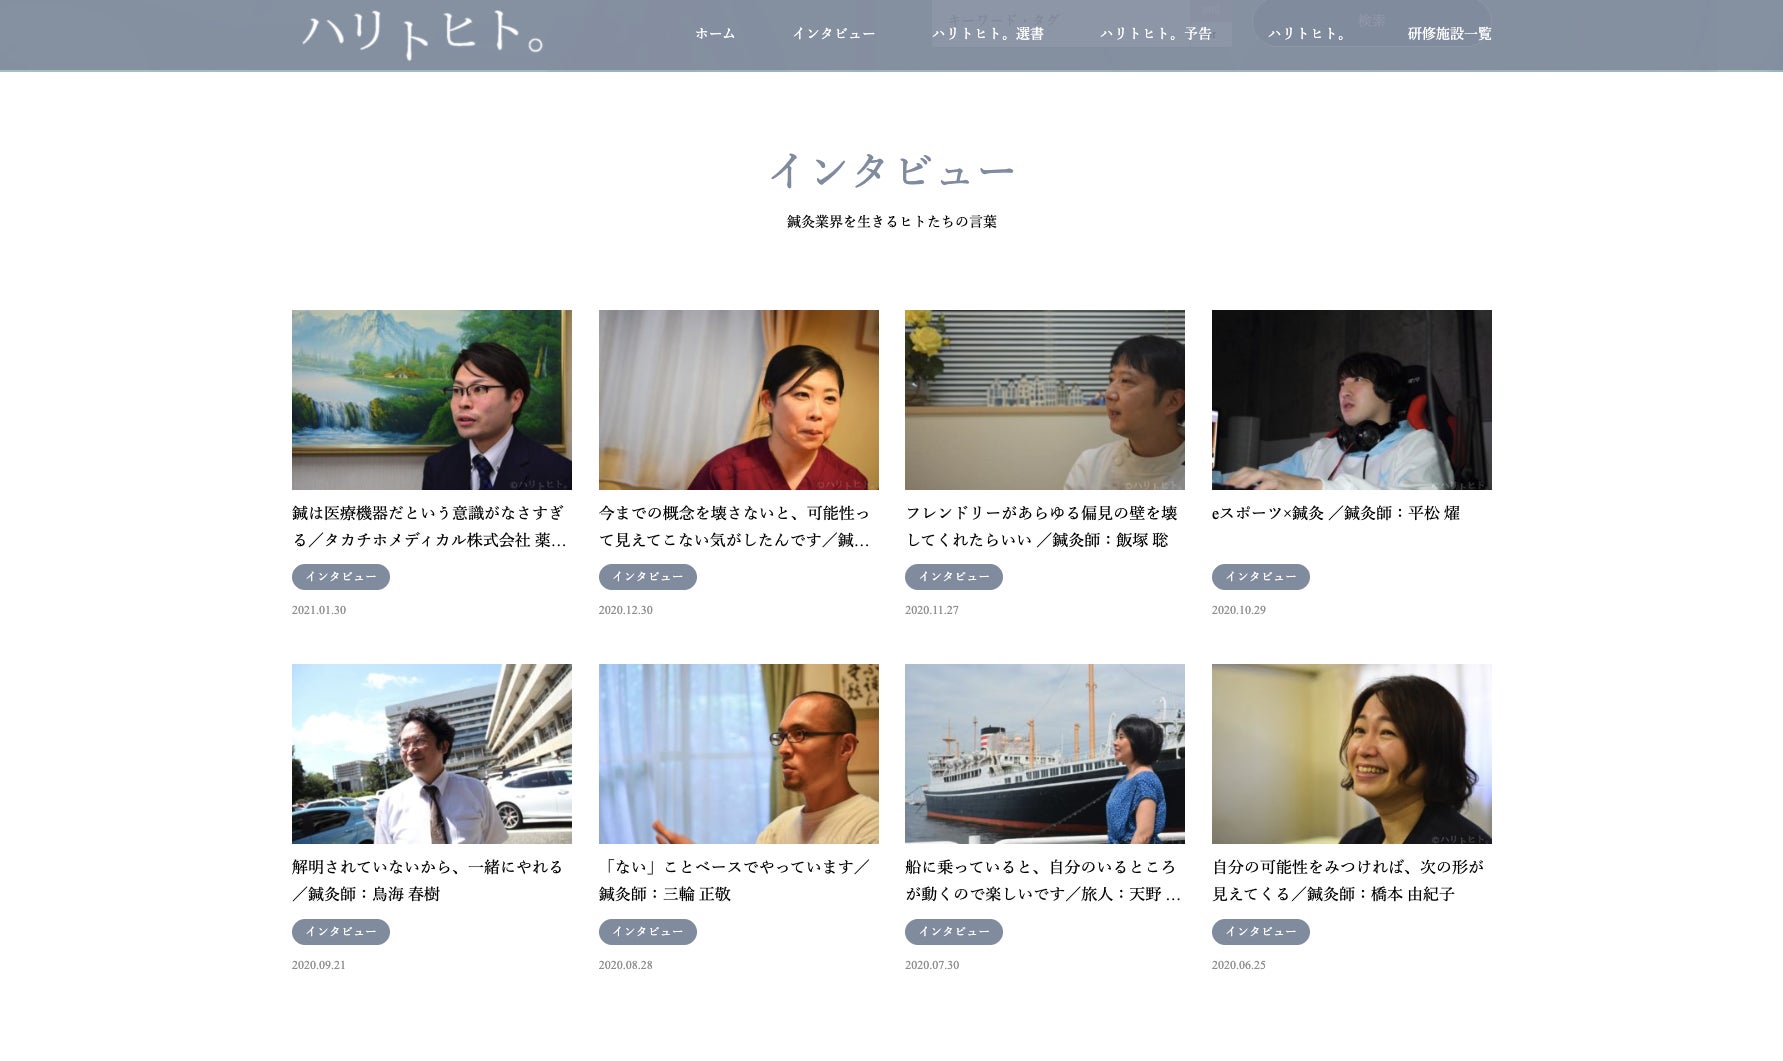Screen dimensions: 1783x1061
Task: Go to ハリトヒト。選書 page
Action: (988, 34)
